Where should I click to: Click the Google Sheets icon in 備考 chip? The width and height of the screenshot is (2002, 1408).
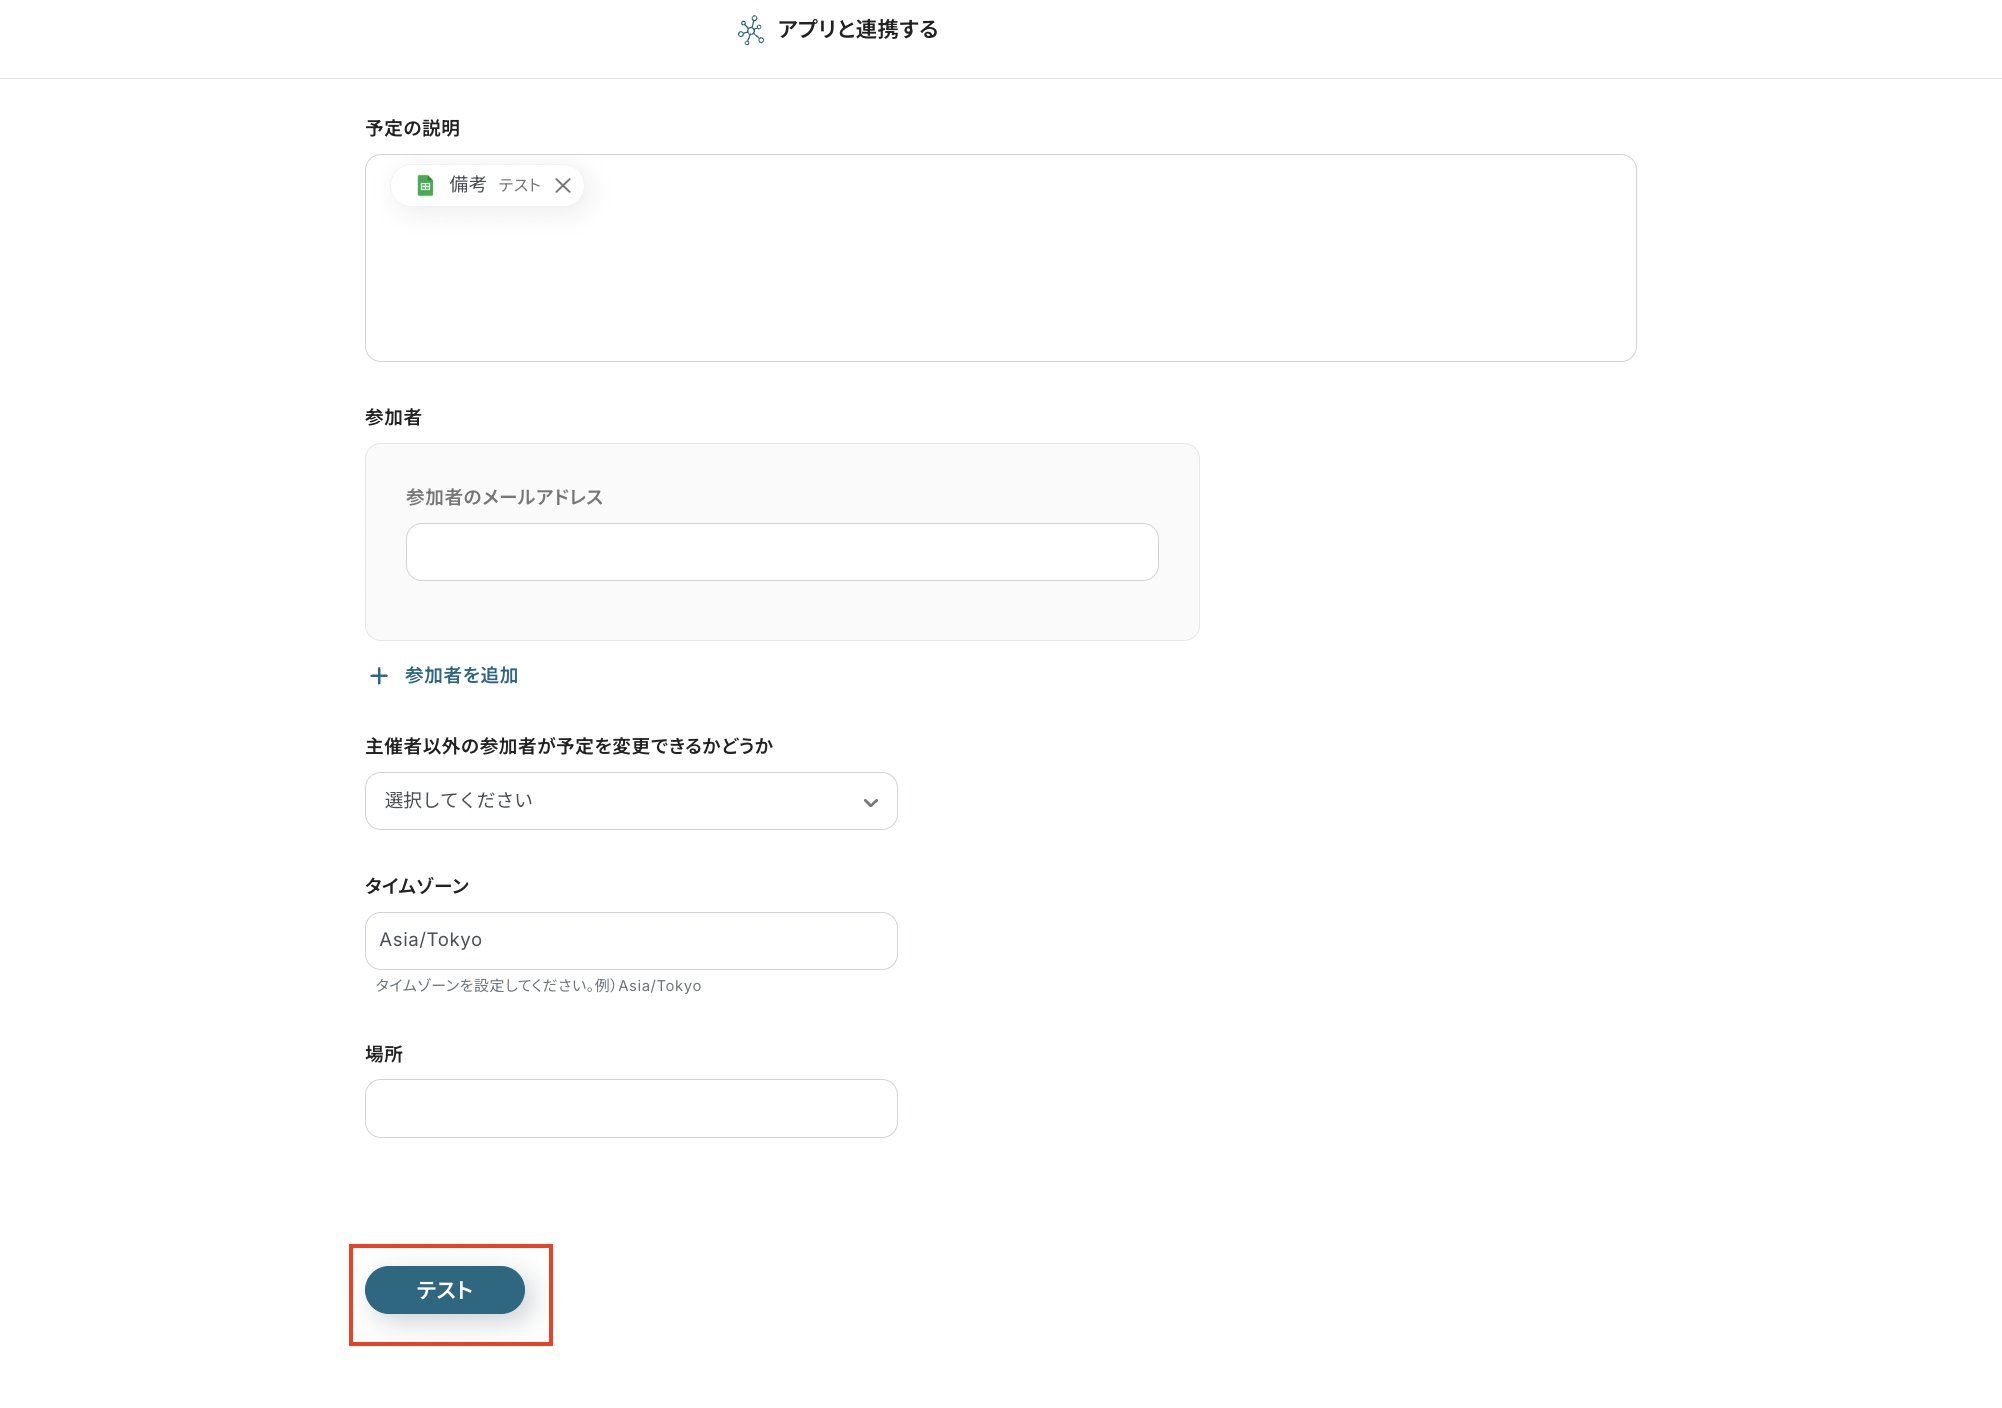(425, 185)
